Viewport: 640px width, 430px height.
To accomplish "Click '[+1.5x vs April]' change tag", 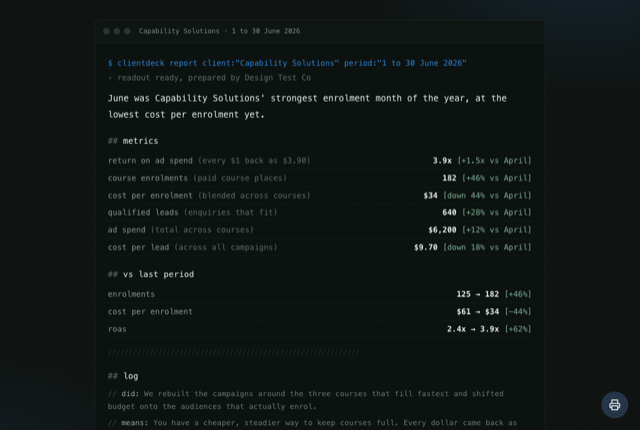I will click(x=494, y=161).
